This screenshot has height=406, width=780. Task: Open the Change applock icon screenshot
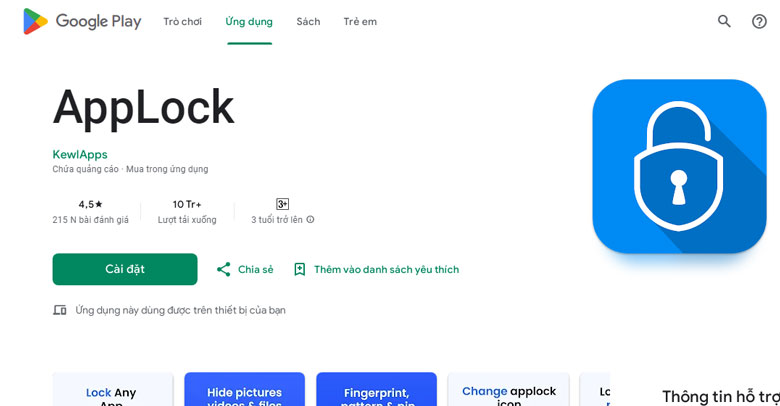coord(508,389)
